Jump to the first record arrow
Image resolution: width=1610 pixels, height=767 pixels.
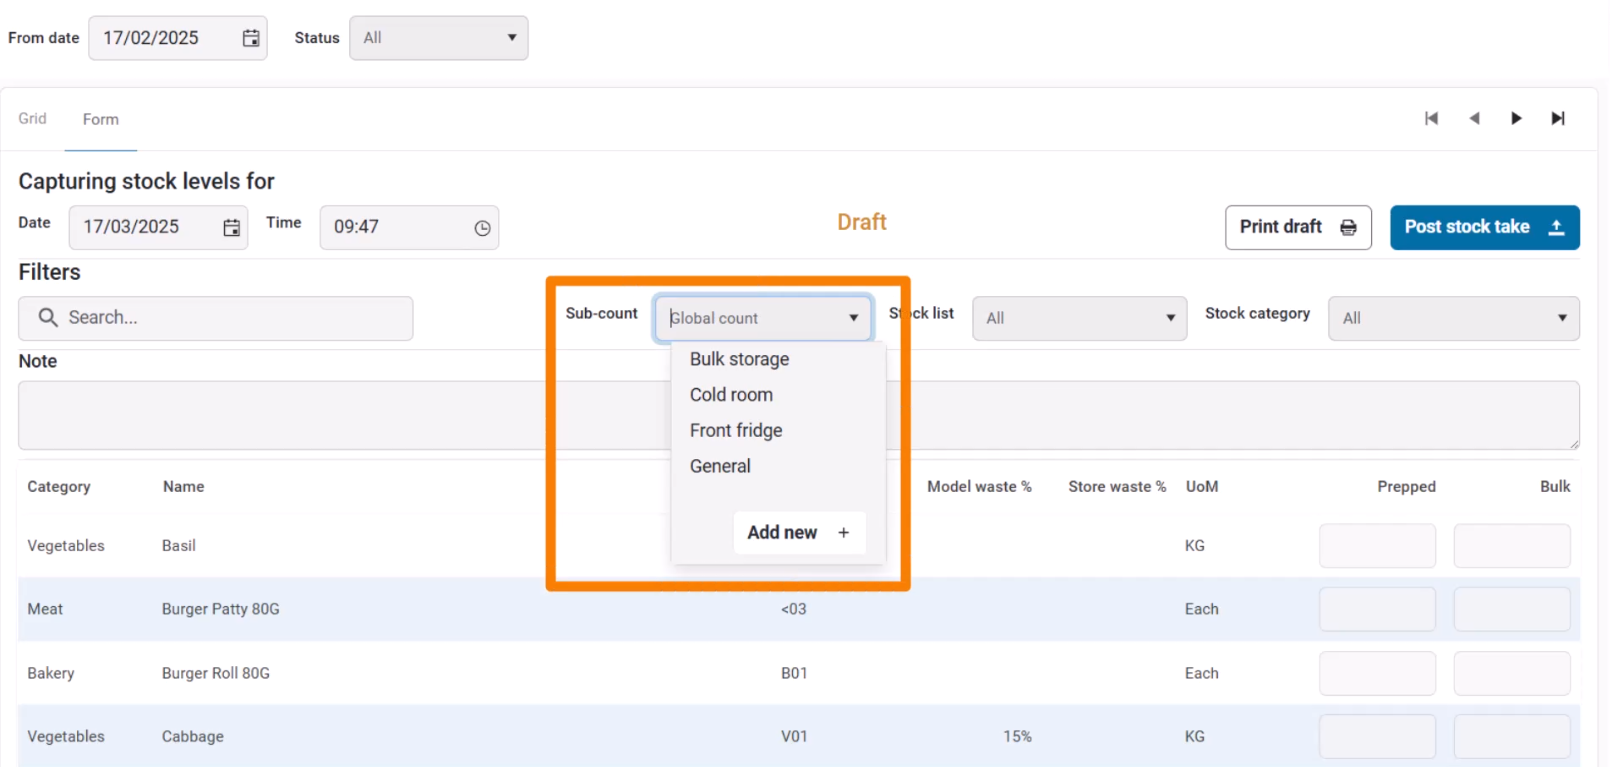click(1431, 118)
